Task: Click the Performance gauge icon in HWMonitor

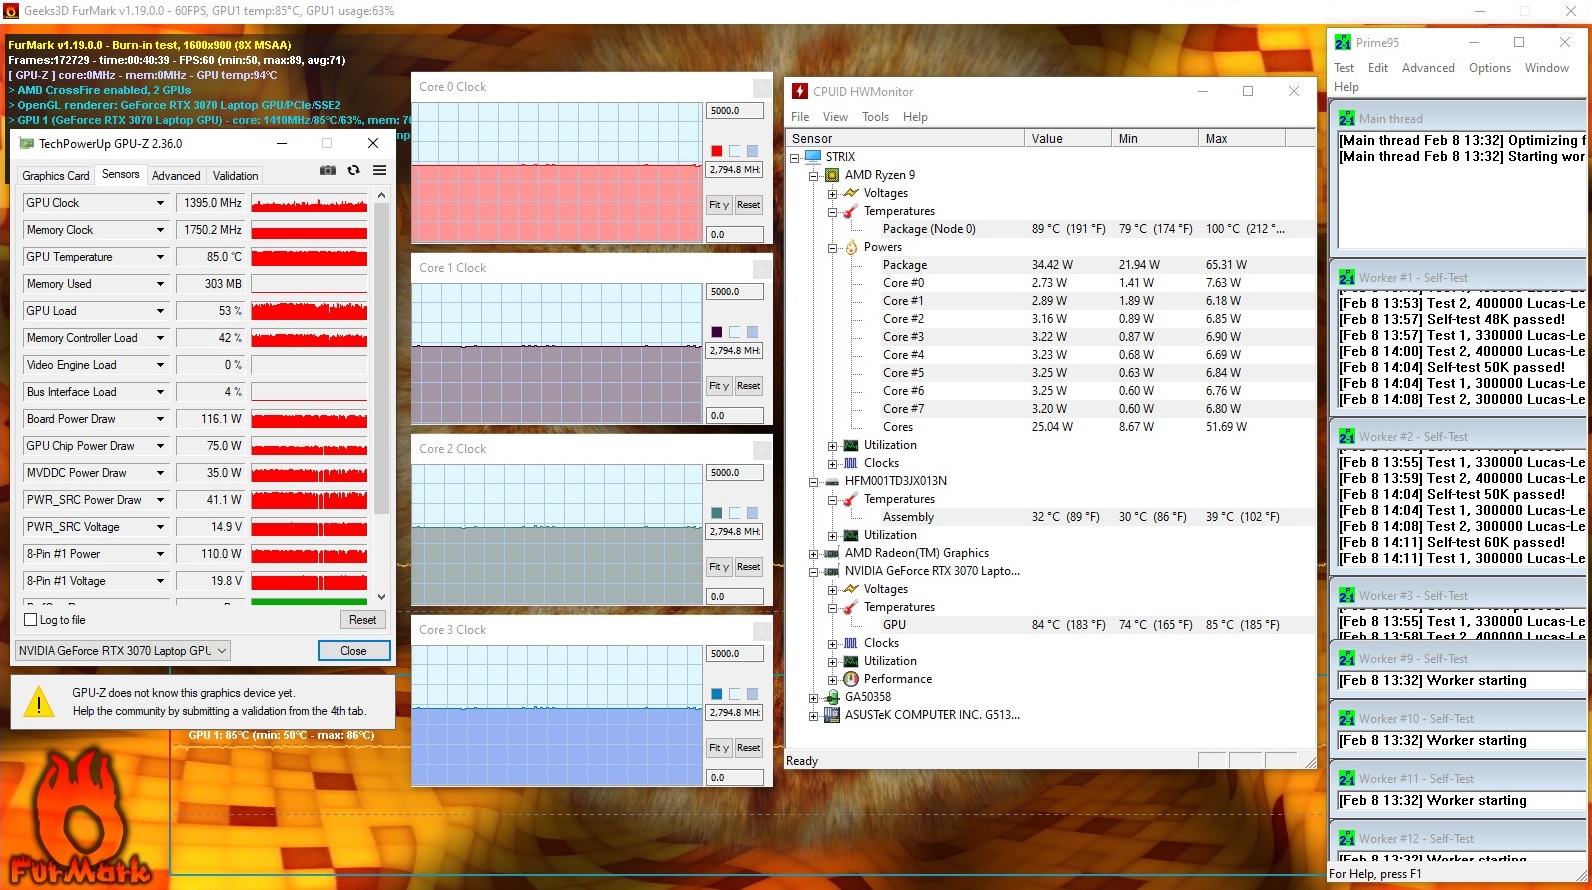Action: [x=851, y=679]
